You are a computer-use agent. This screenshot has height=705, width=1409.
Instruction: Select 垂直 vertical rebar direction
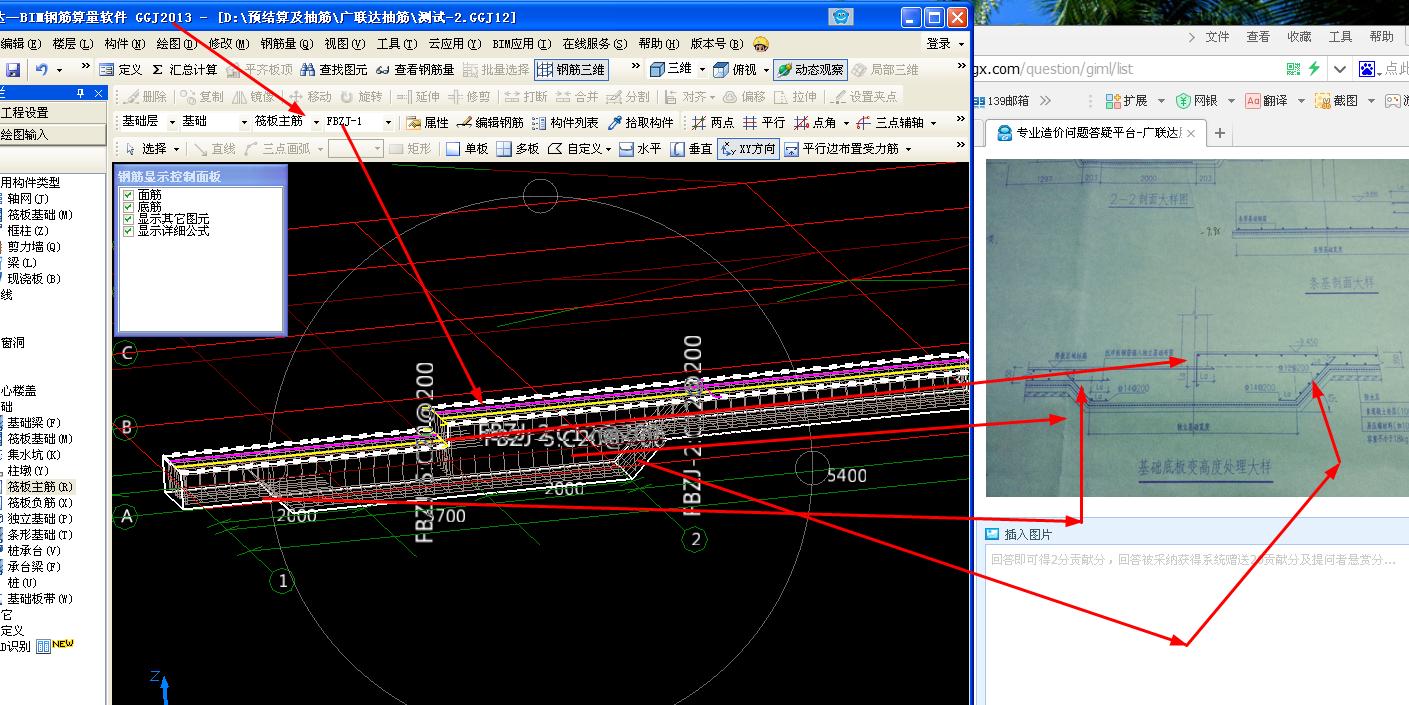691,149
